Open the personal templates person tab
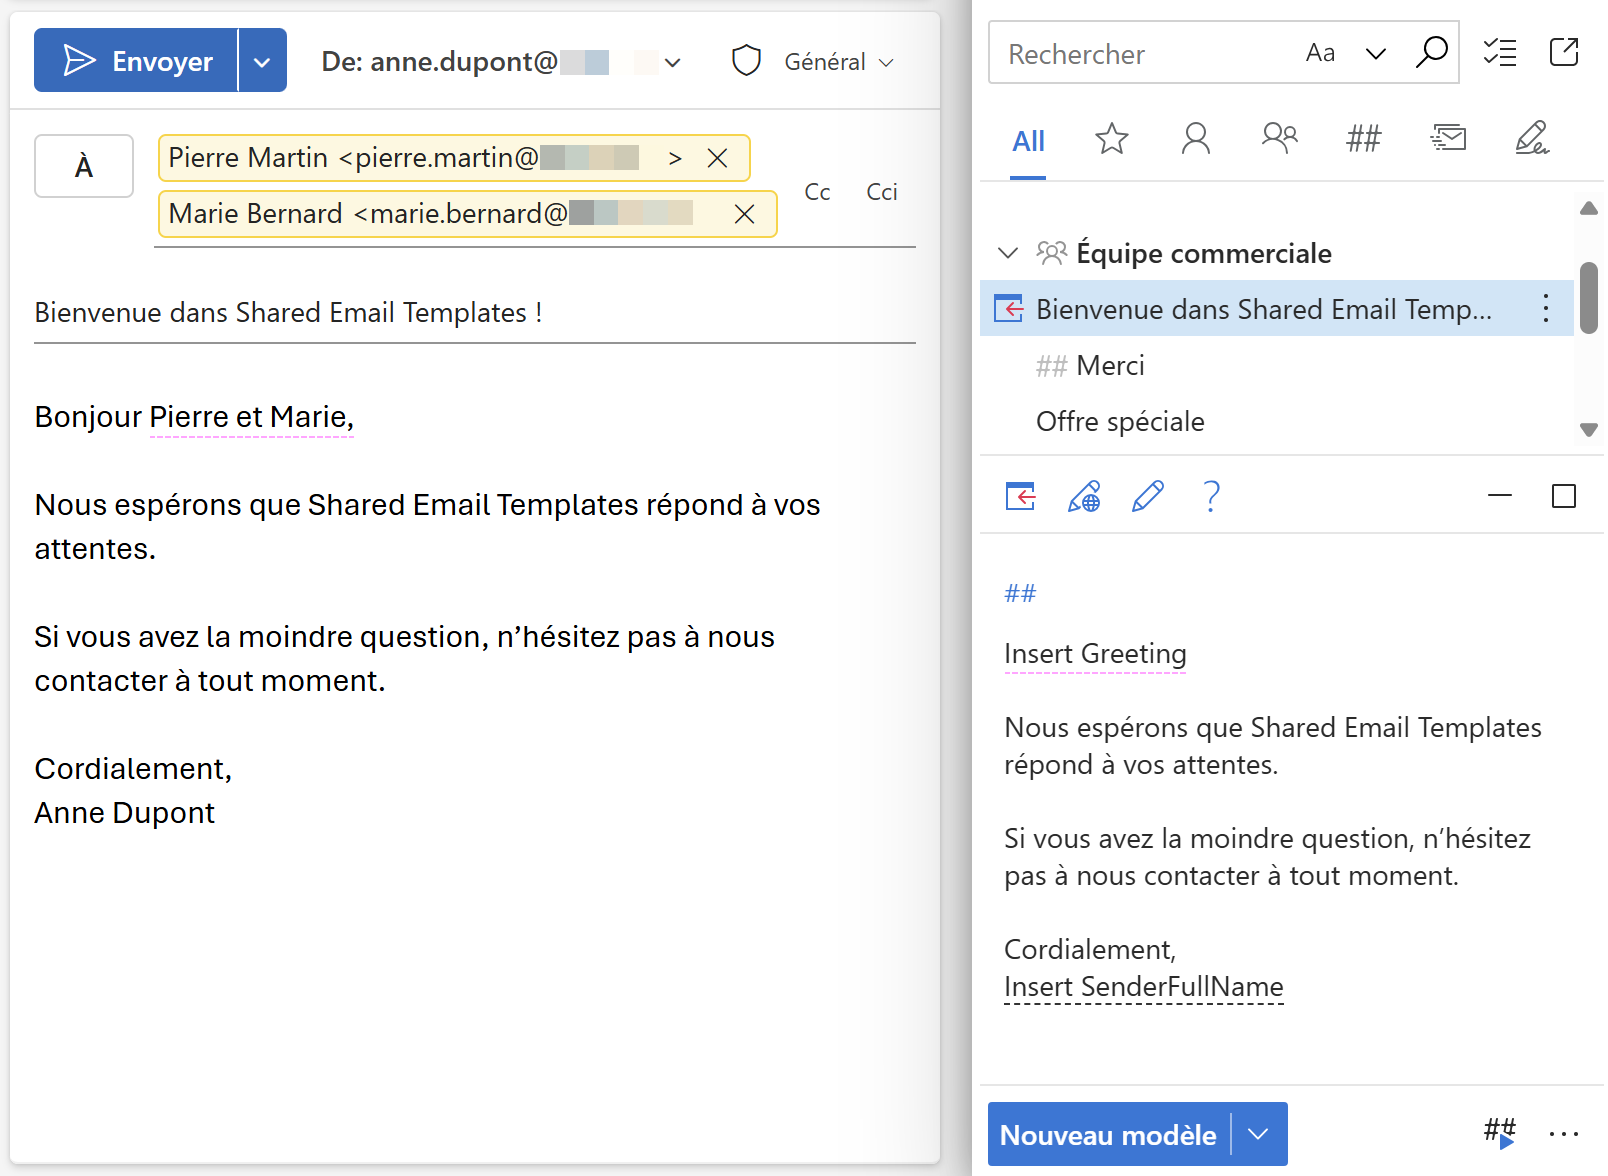This screenshot has height=1176, width=1608. [x=1195, y=138]
